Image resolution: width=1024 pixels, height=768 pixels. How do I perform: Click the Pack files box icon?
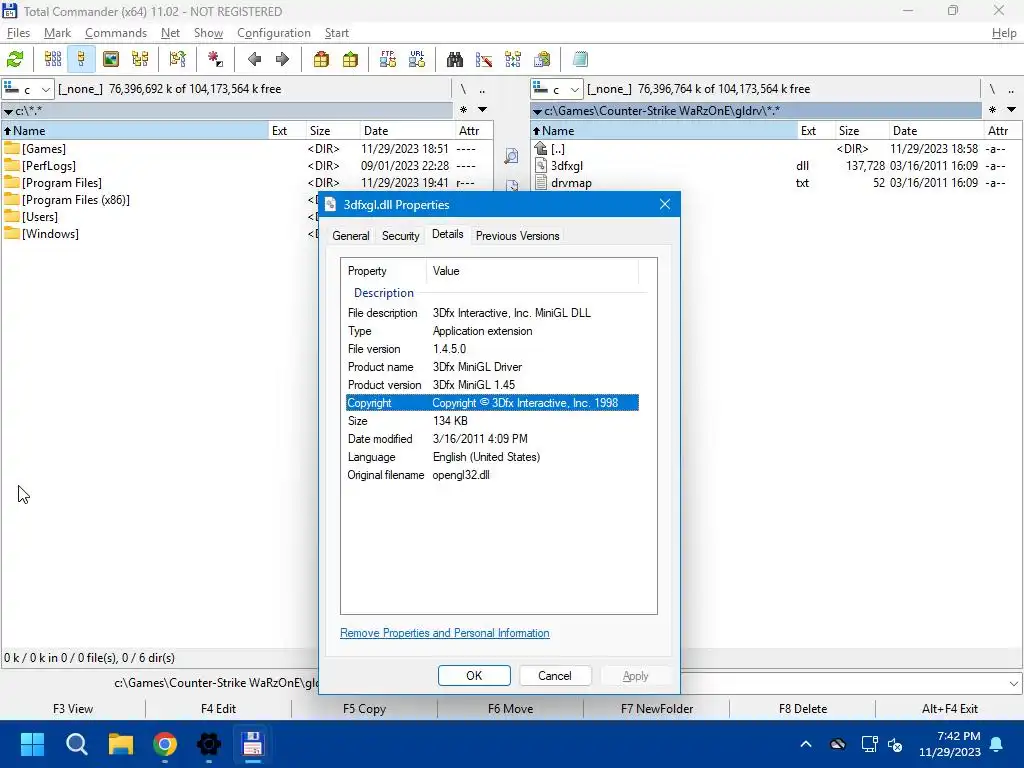tap(321, 59)
